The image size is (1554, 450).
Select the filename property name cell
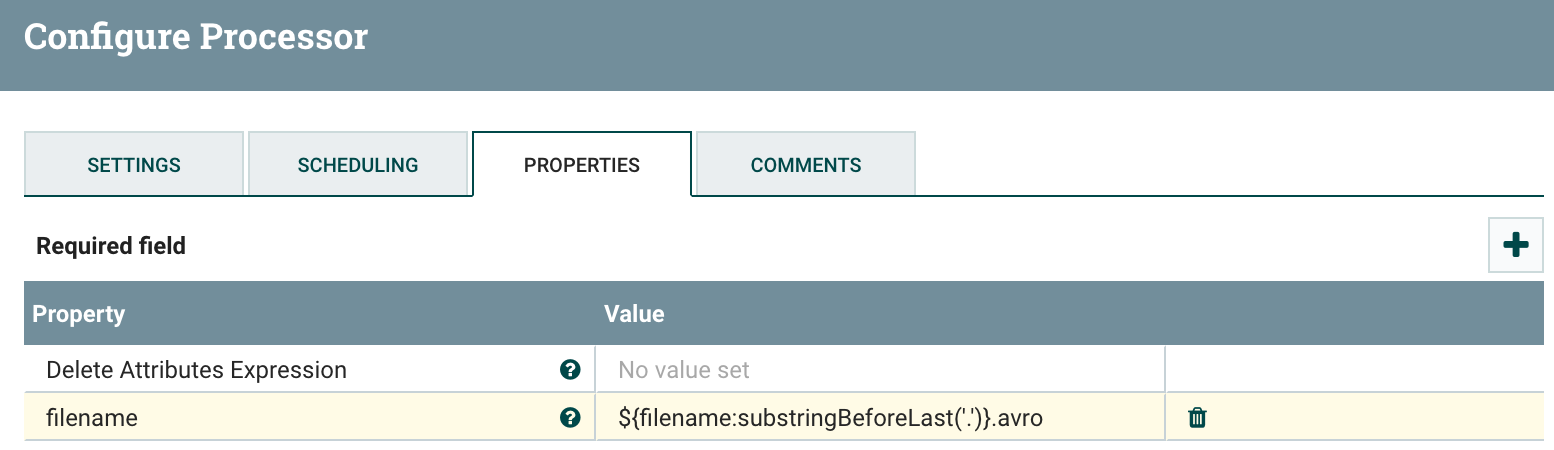(92, 418)
